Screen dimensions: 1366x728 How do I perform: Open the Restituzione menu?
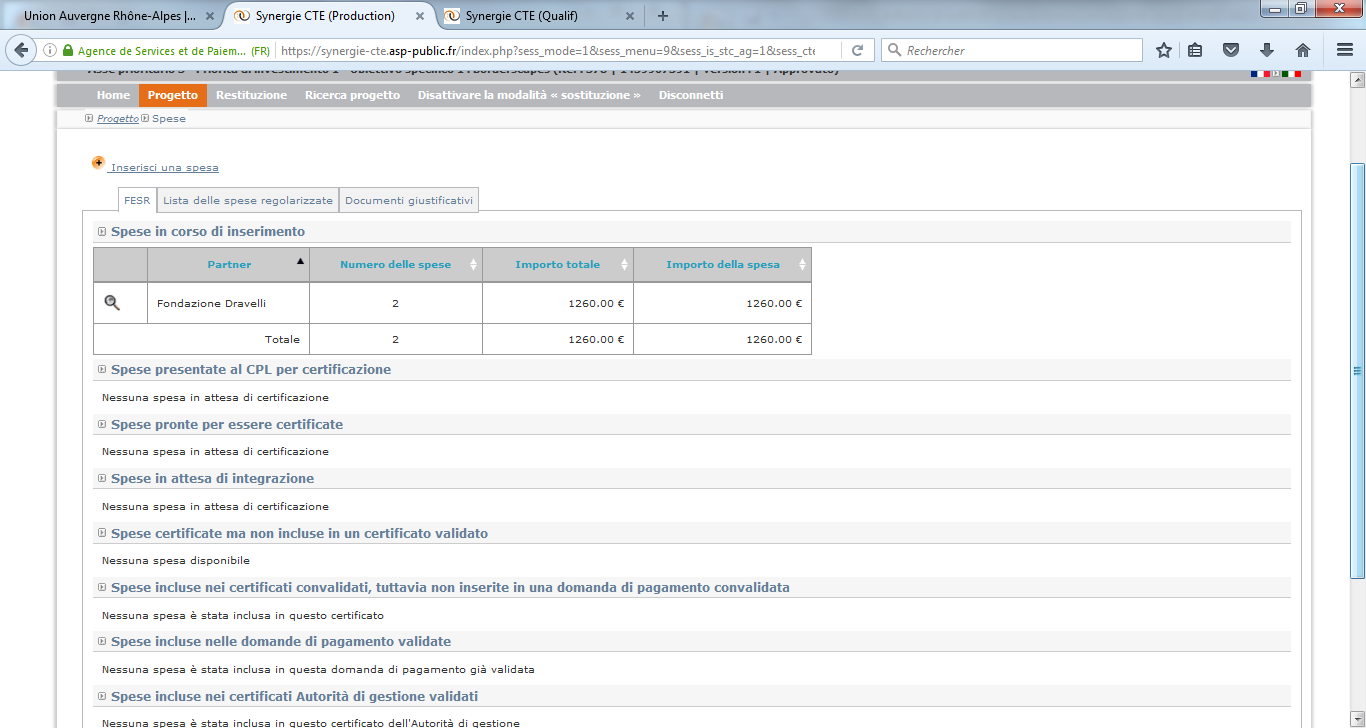(x=251, y=95)
